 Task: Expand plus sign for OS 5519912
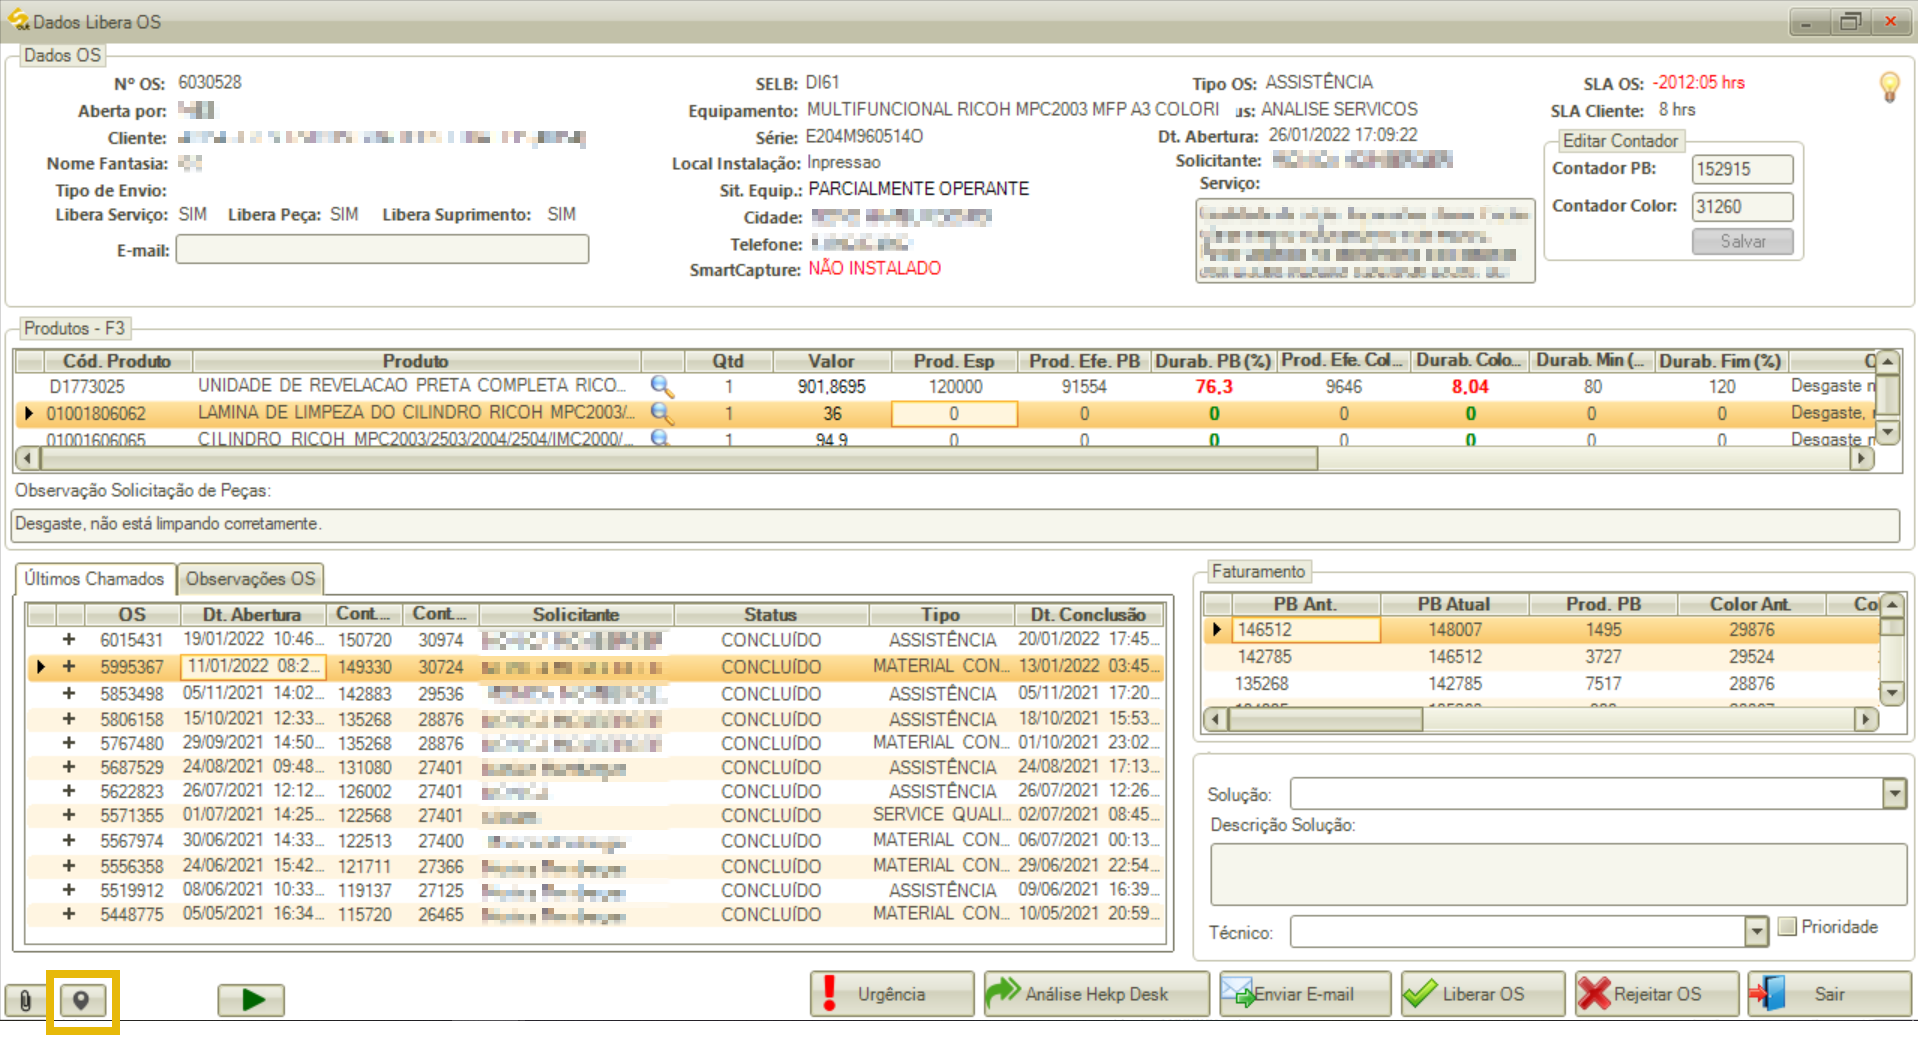[x=69, y=890]
